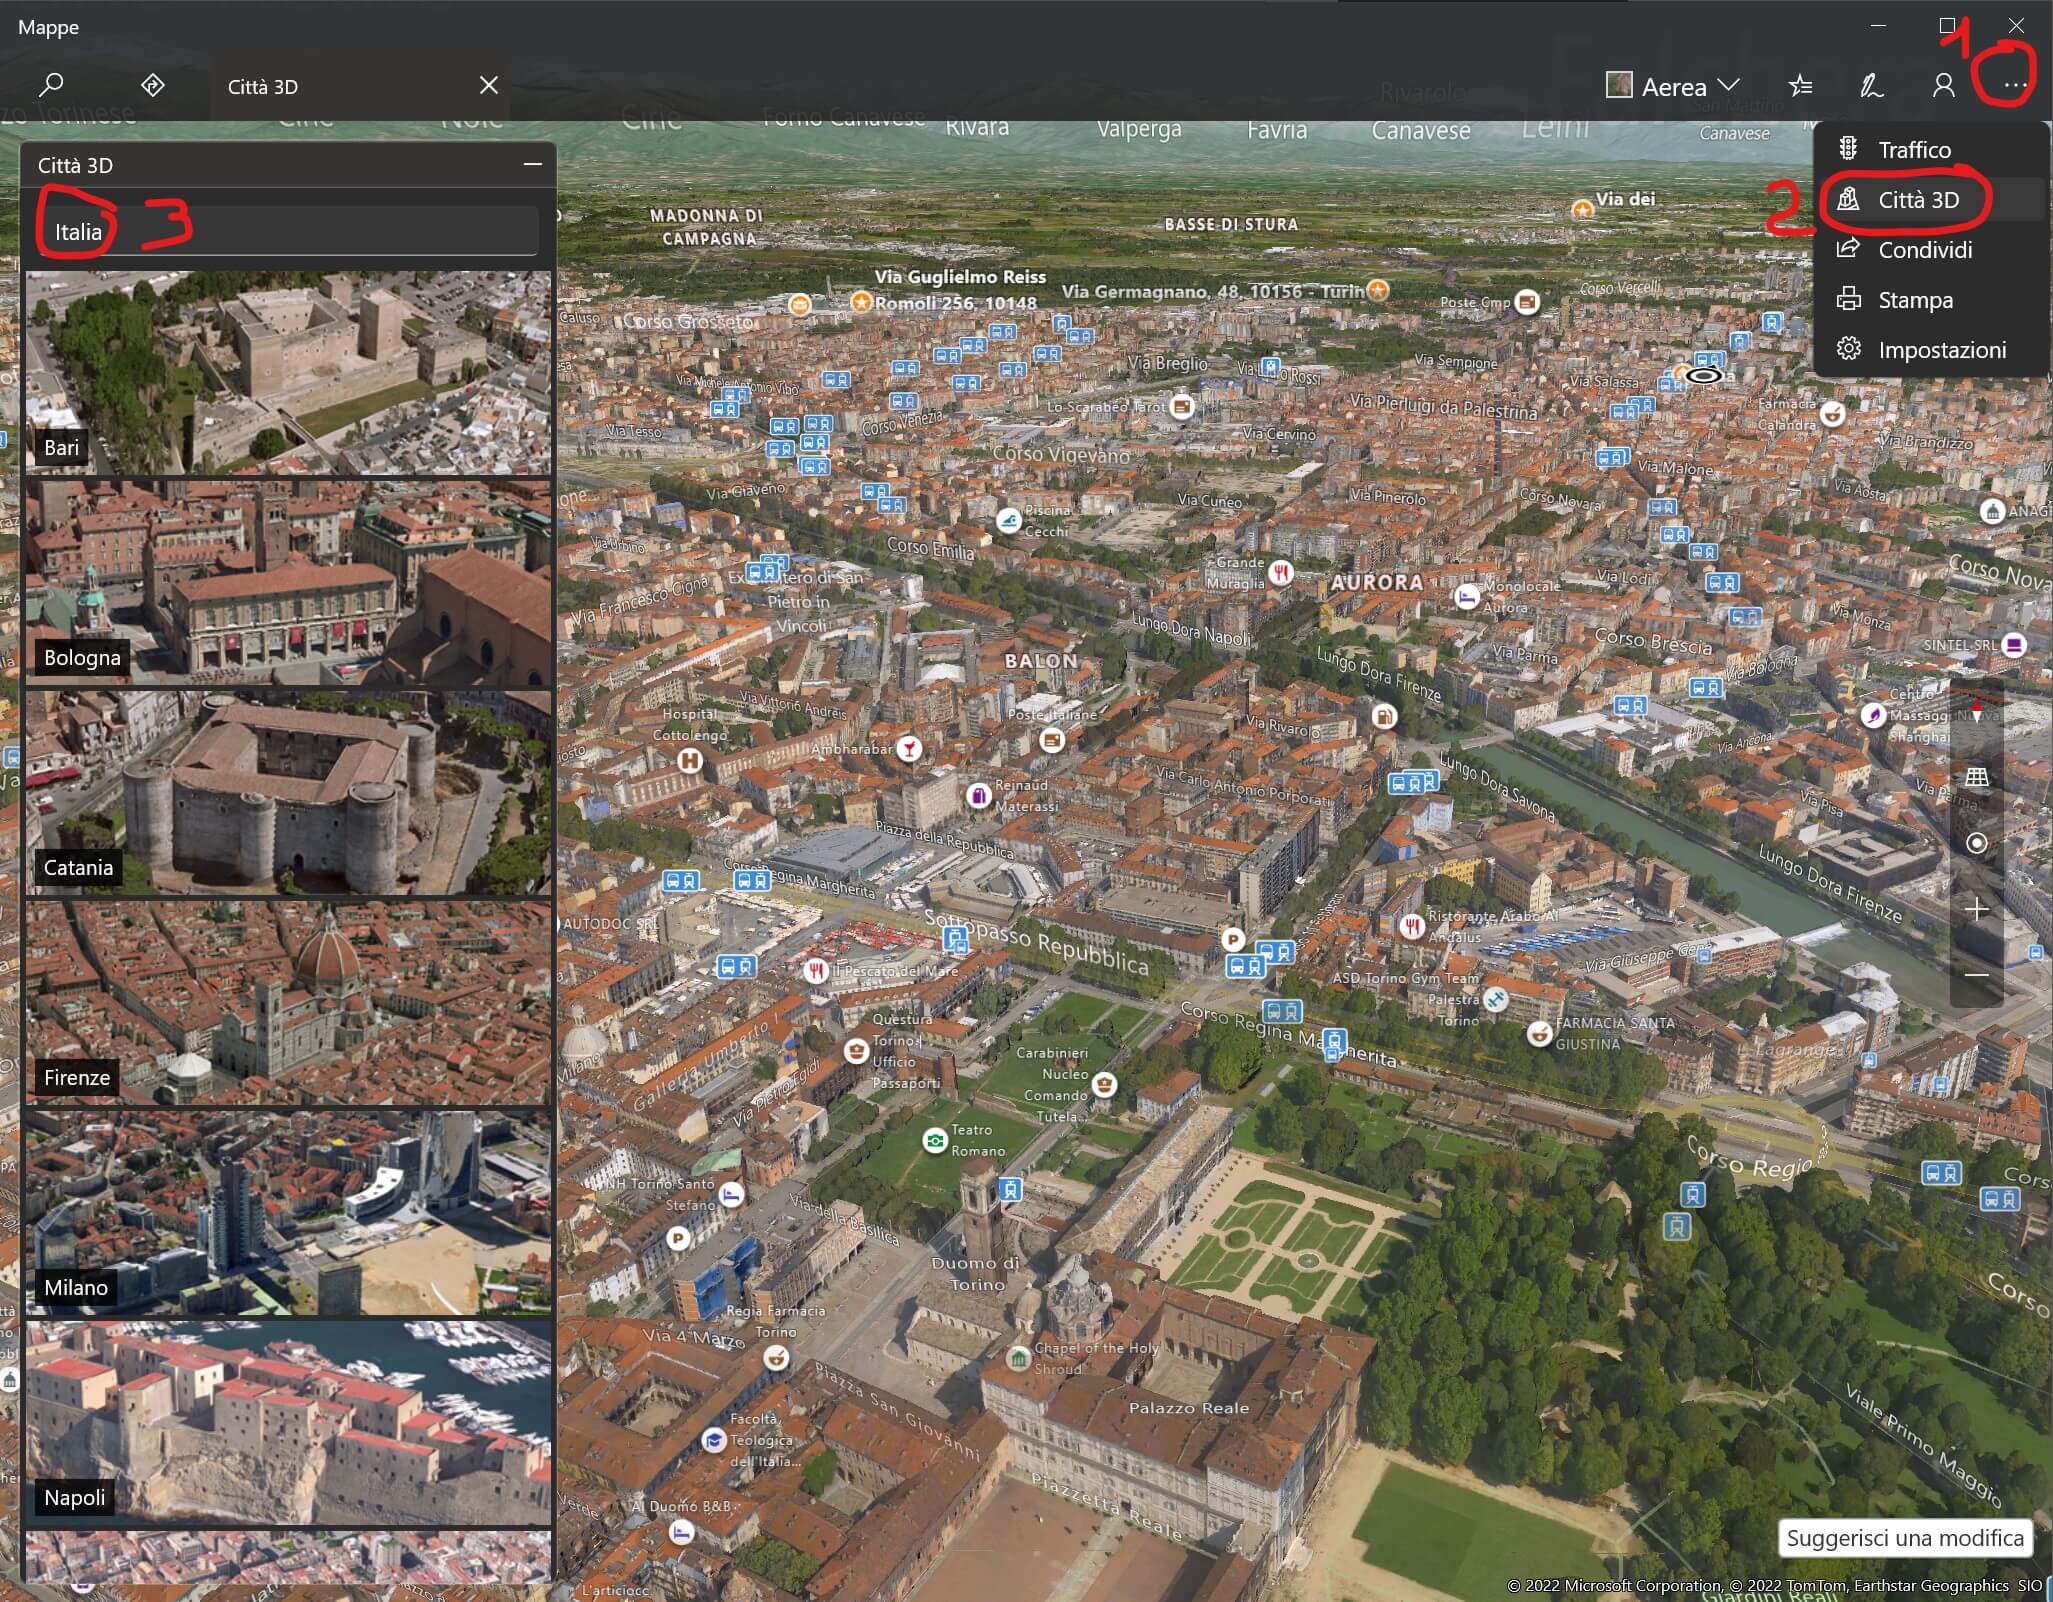Show my location on map
Screen dimensions: 2053x1602
(1976, 843)
